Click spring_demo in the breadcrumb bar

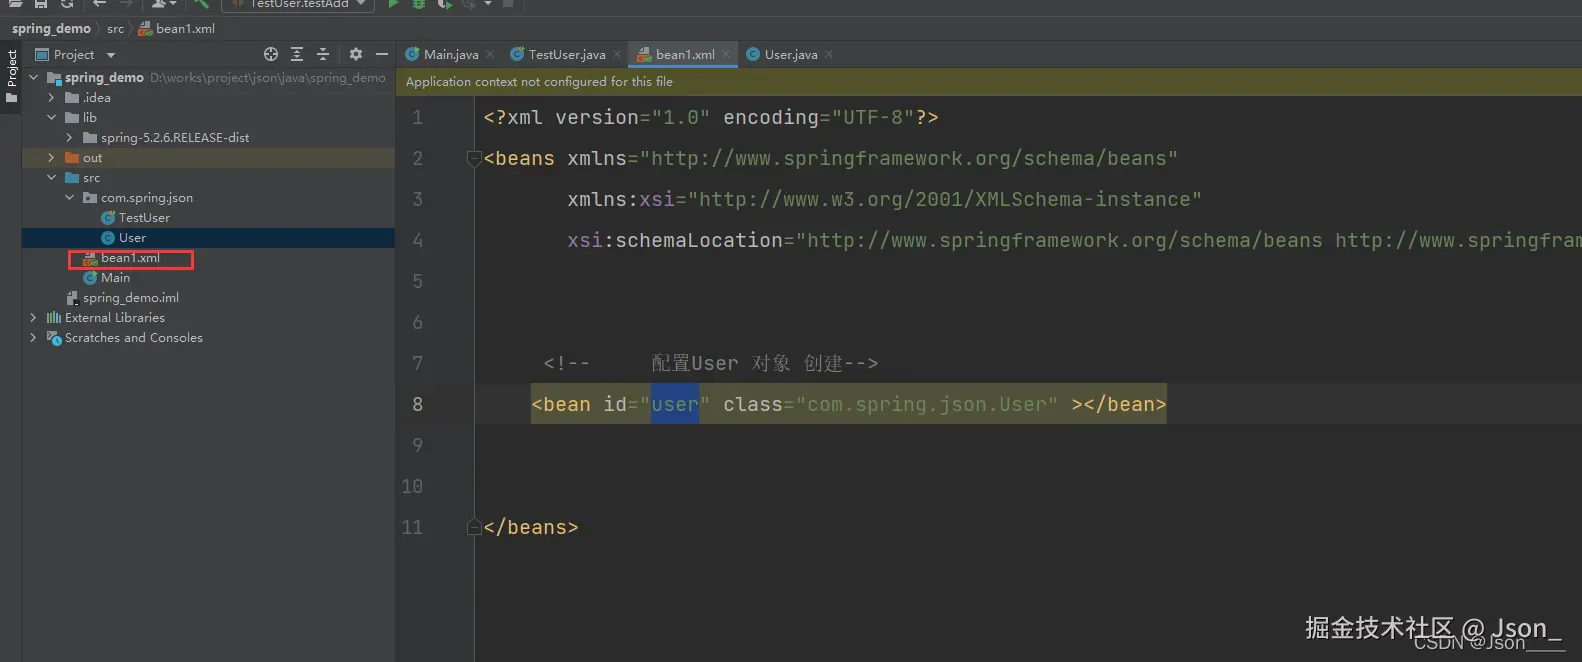coord(51,28)
